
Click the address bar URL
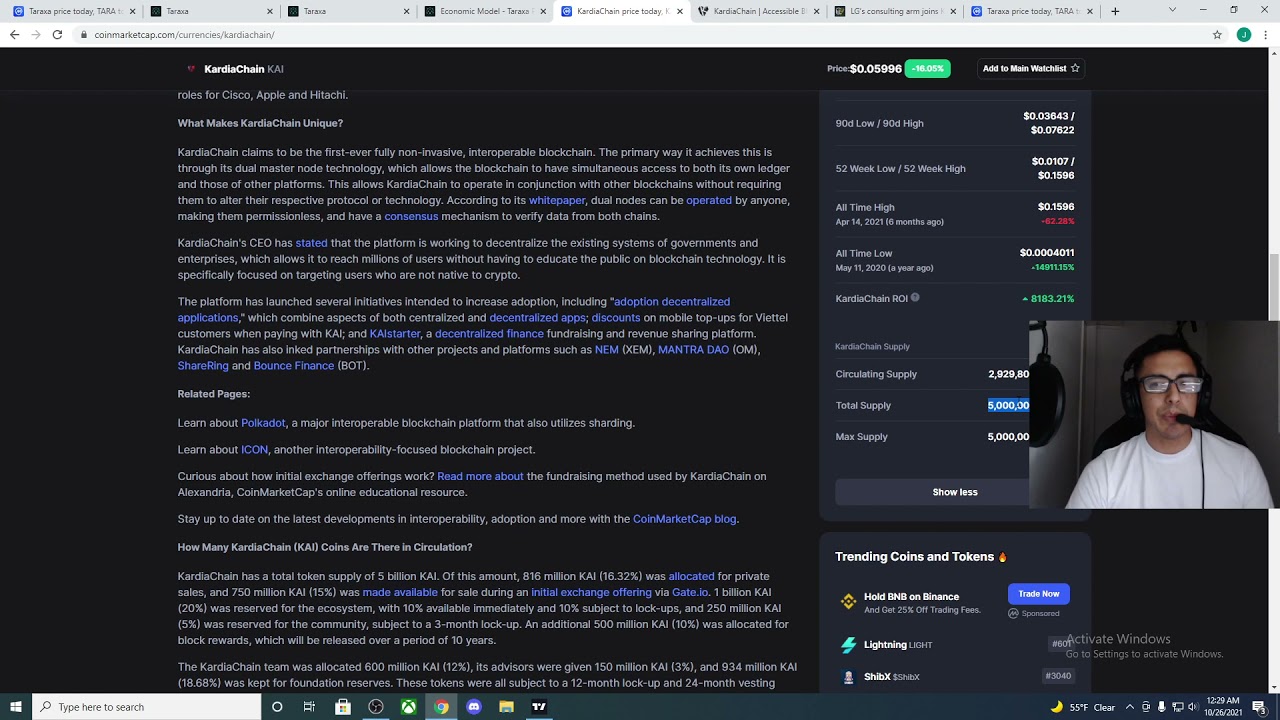184,34
